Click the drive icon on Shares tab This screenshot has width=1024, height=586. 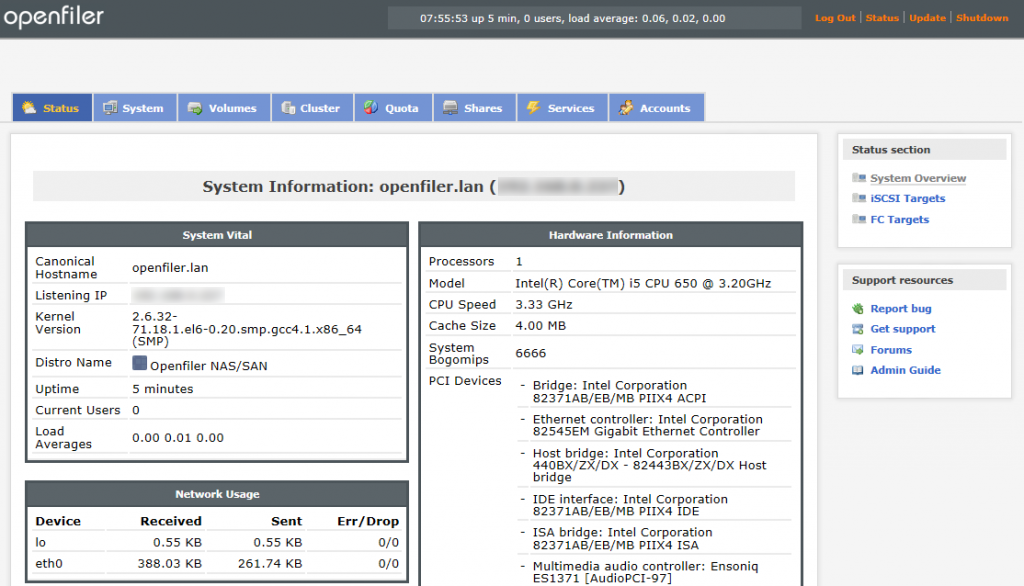click(x=450, y=108)
